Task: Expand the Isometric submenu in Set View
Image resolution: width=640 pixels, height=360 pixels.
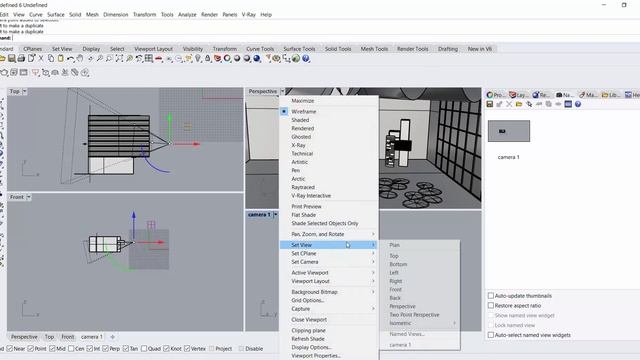Action: point(420,323)
